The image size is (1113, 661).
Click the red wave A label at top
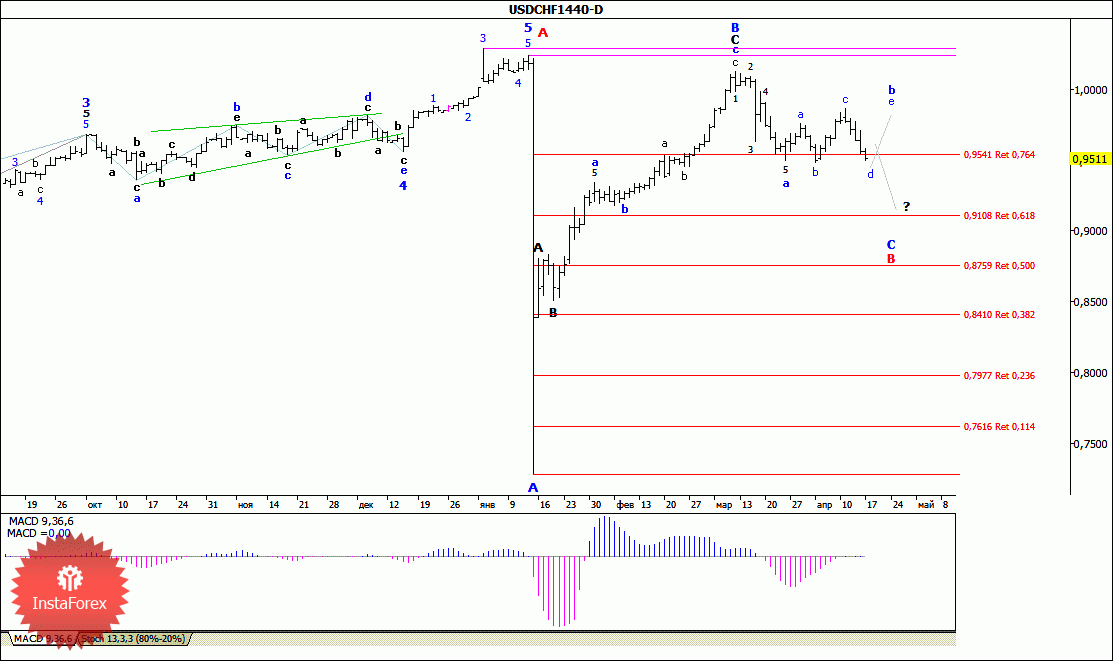543,33
